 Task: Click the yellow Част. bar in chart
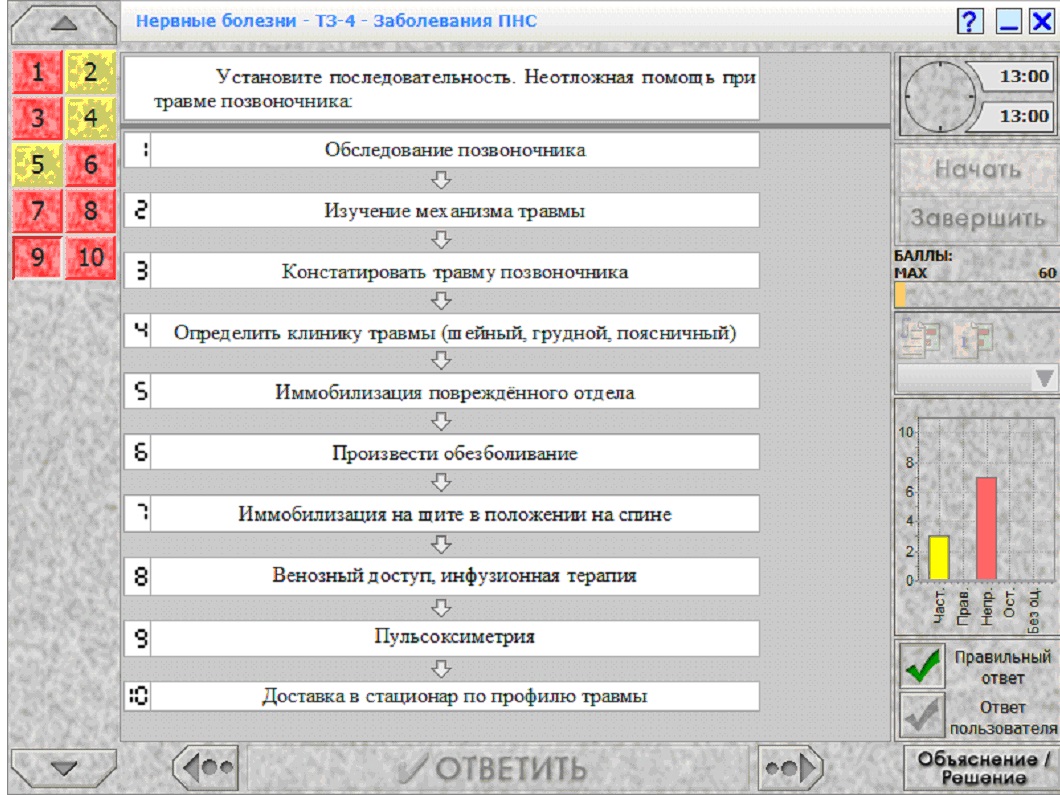pos(938,558)
